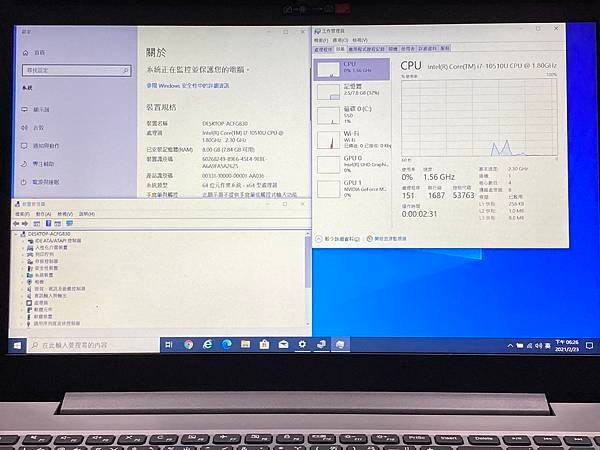The height and width of the screenshot is (450, 600).
Task: Open the Help menu in Device Manager
Action: (x=87, y=214)
